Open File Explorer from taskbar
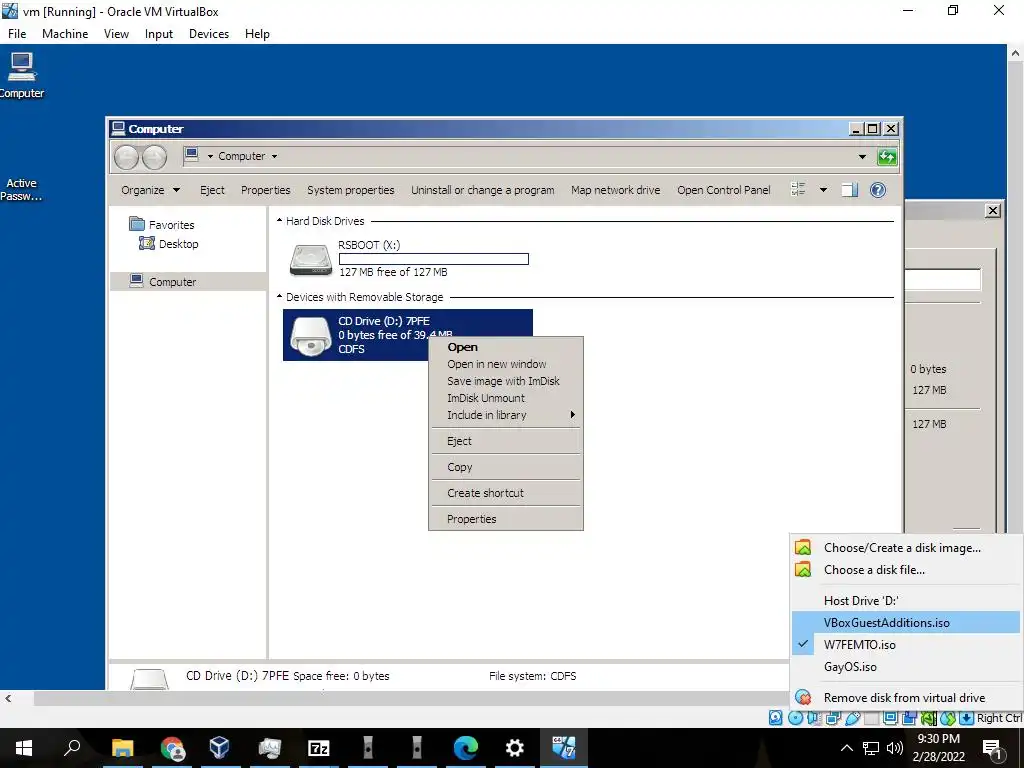The width and height of the screenshot is (1024, 768). click(x=122, y=748)
